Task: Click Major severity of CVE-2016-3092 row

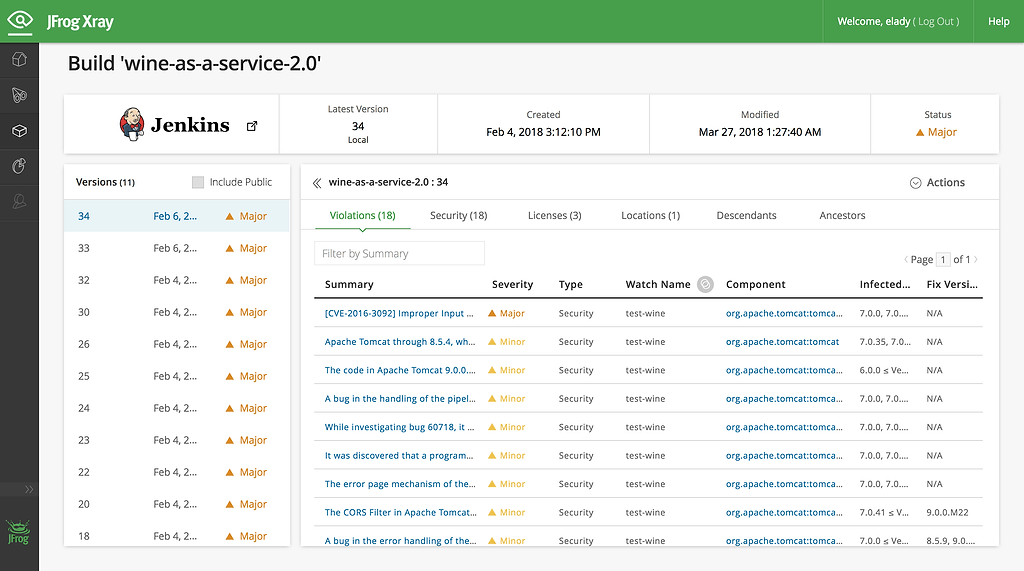Action: tap(507, 314)
